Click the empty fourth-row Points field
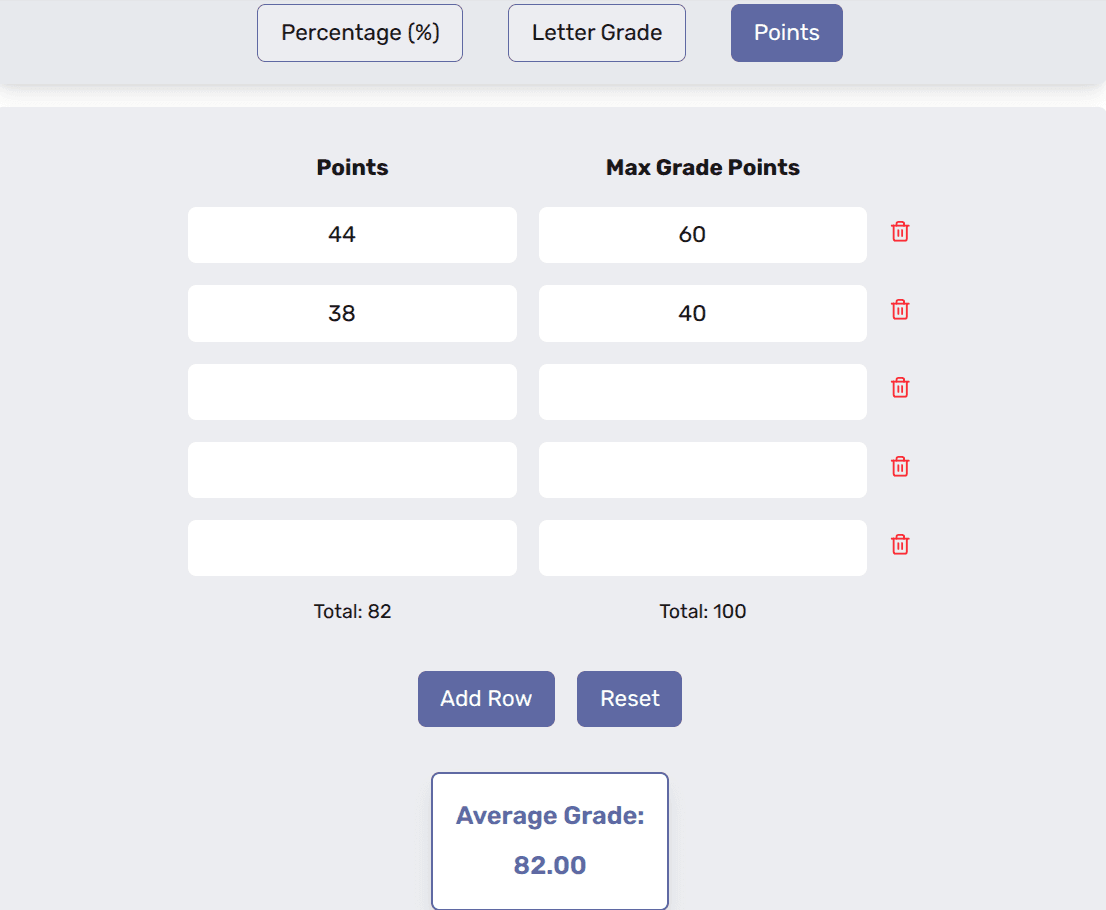The image size is (1106, 910). (352, 469)
